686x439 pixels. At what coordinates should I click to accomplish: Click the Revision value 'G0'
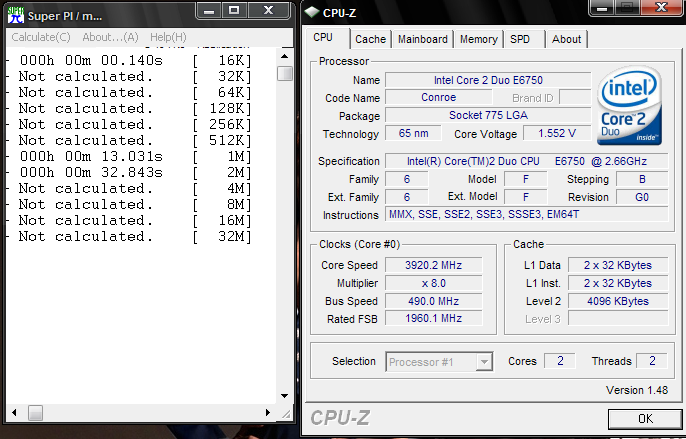click(x=642, y=197)
